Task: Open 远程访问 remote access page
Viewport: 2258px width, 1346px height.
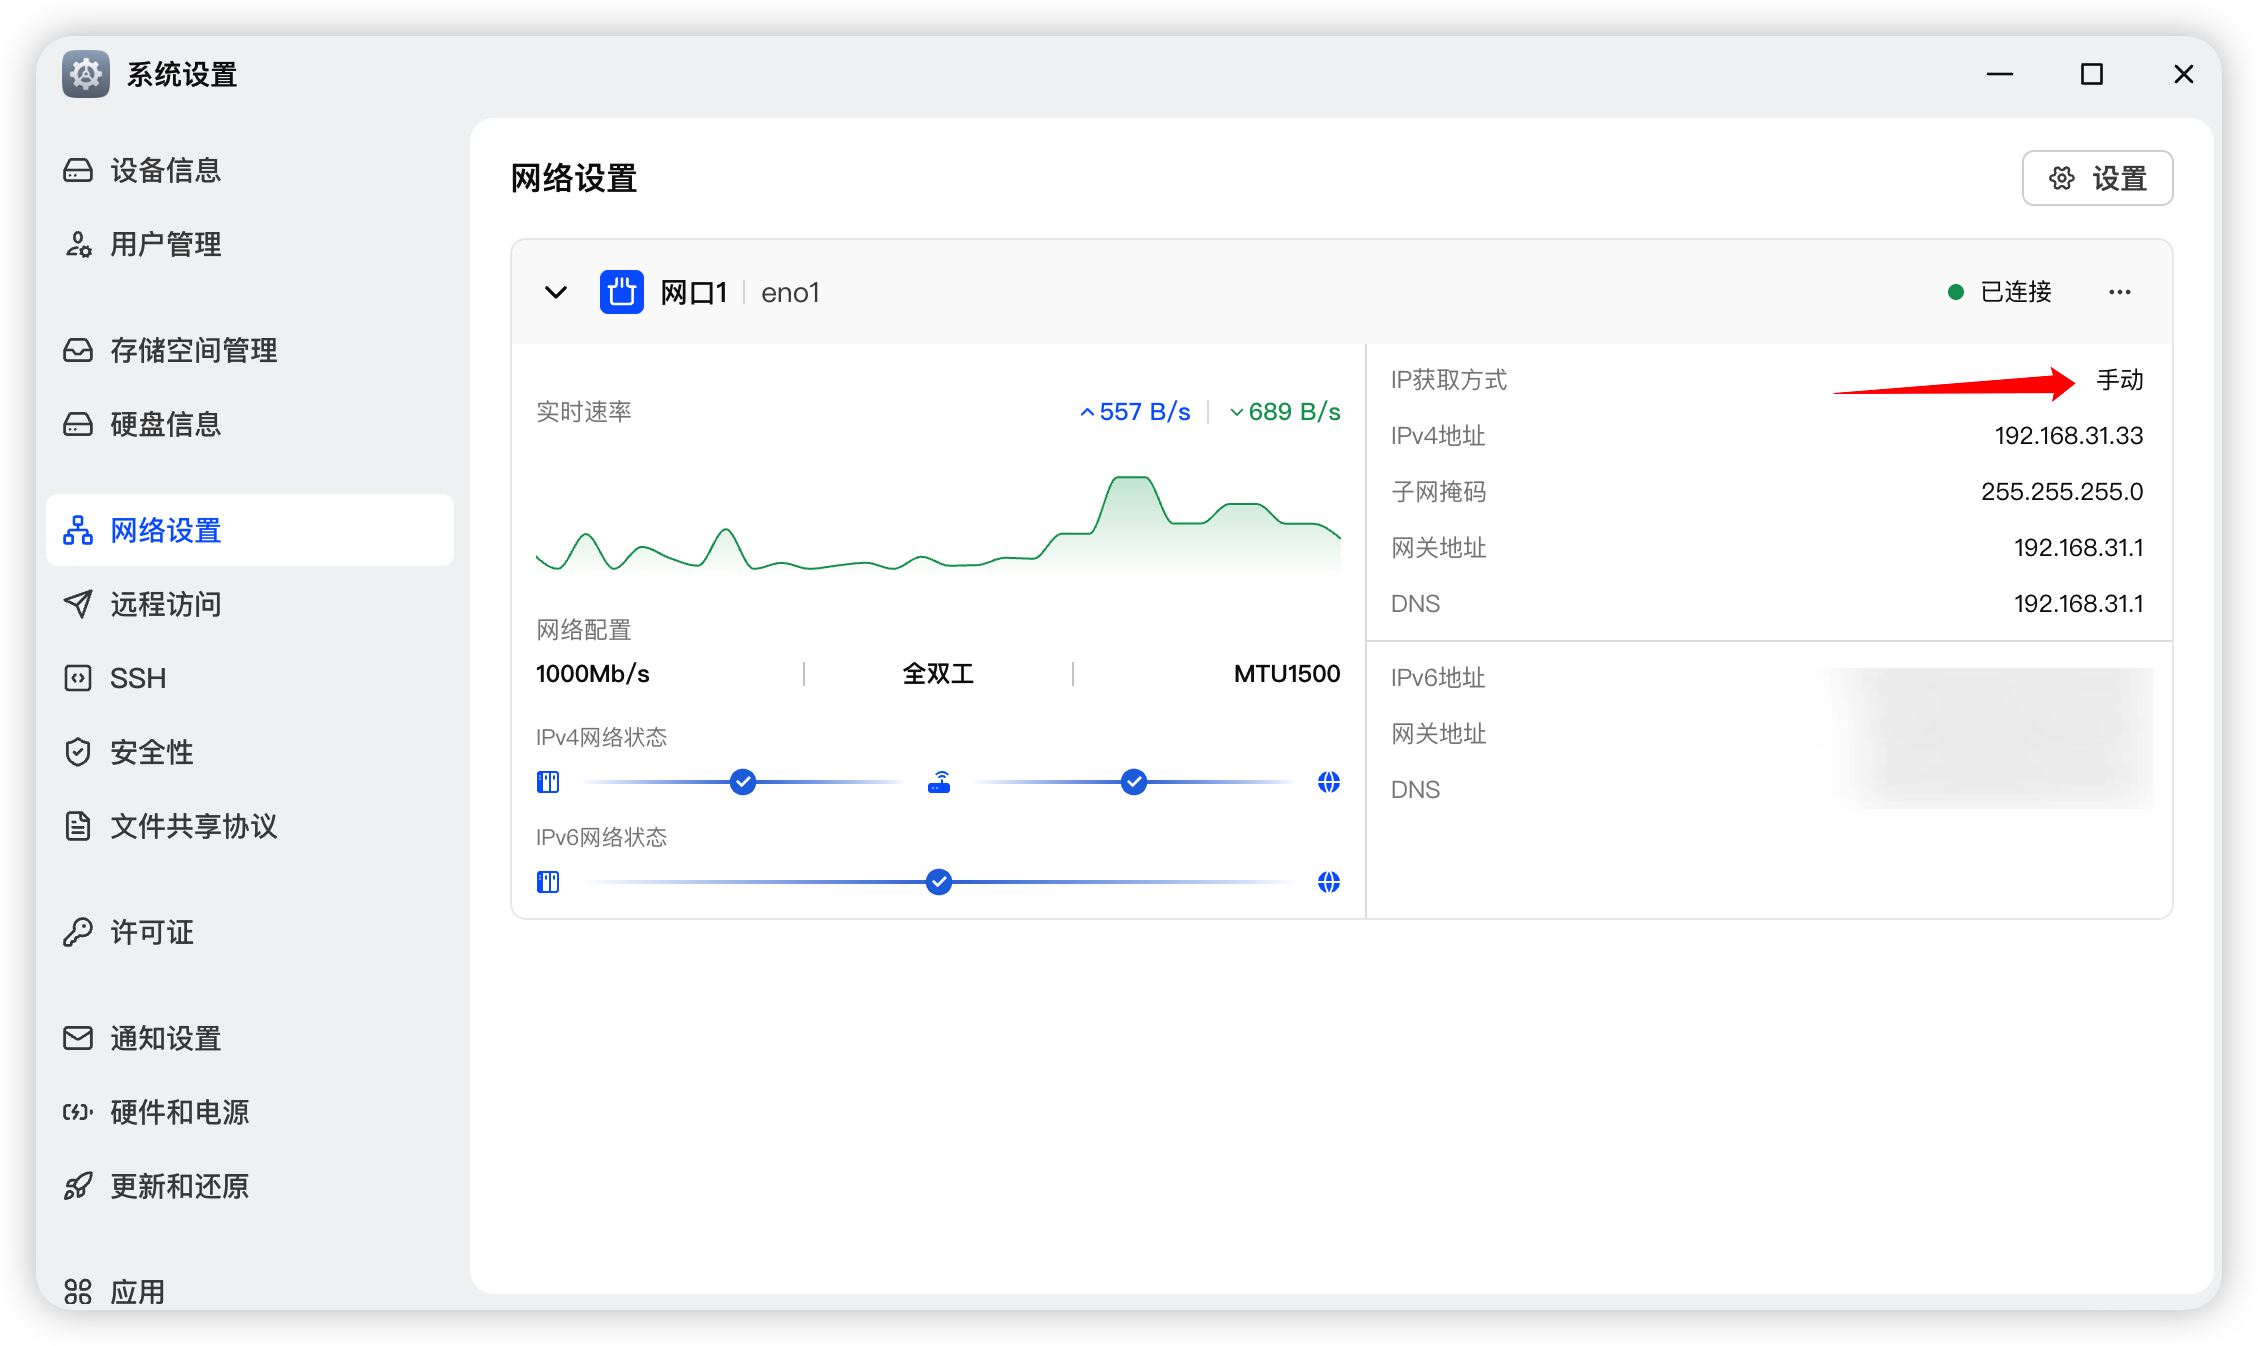Action: [165, 604]
